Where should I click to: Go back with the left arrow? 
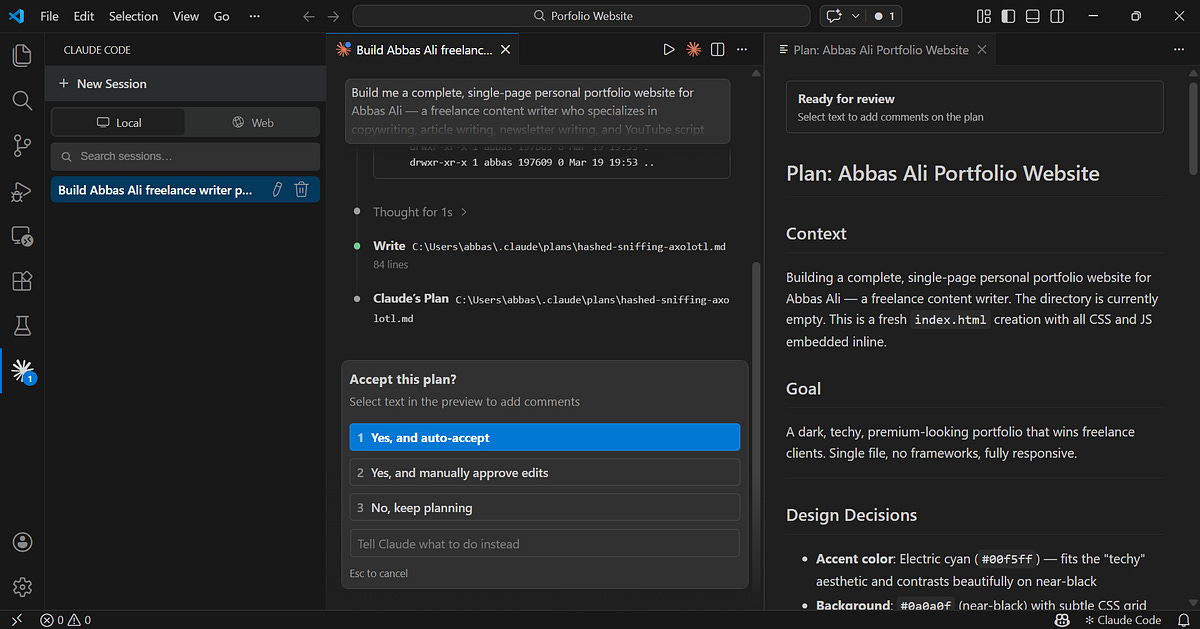coord(309,16)
